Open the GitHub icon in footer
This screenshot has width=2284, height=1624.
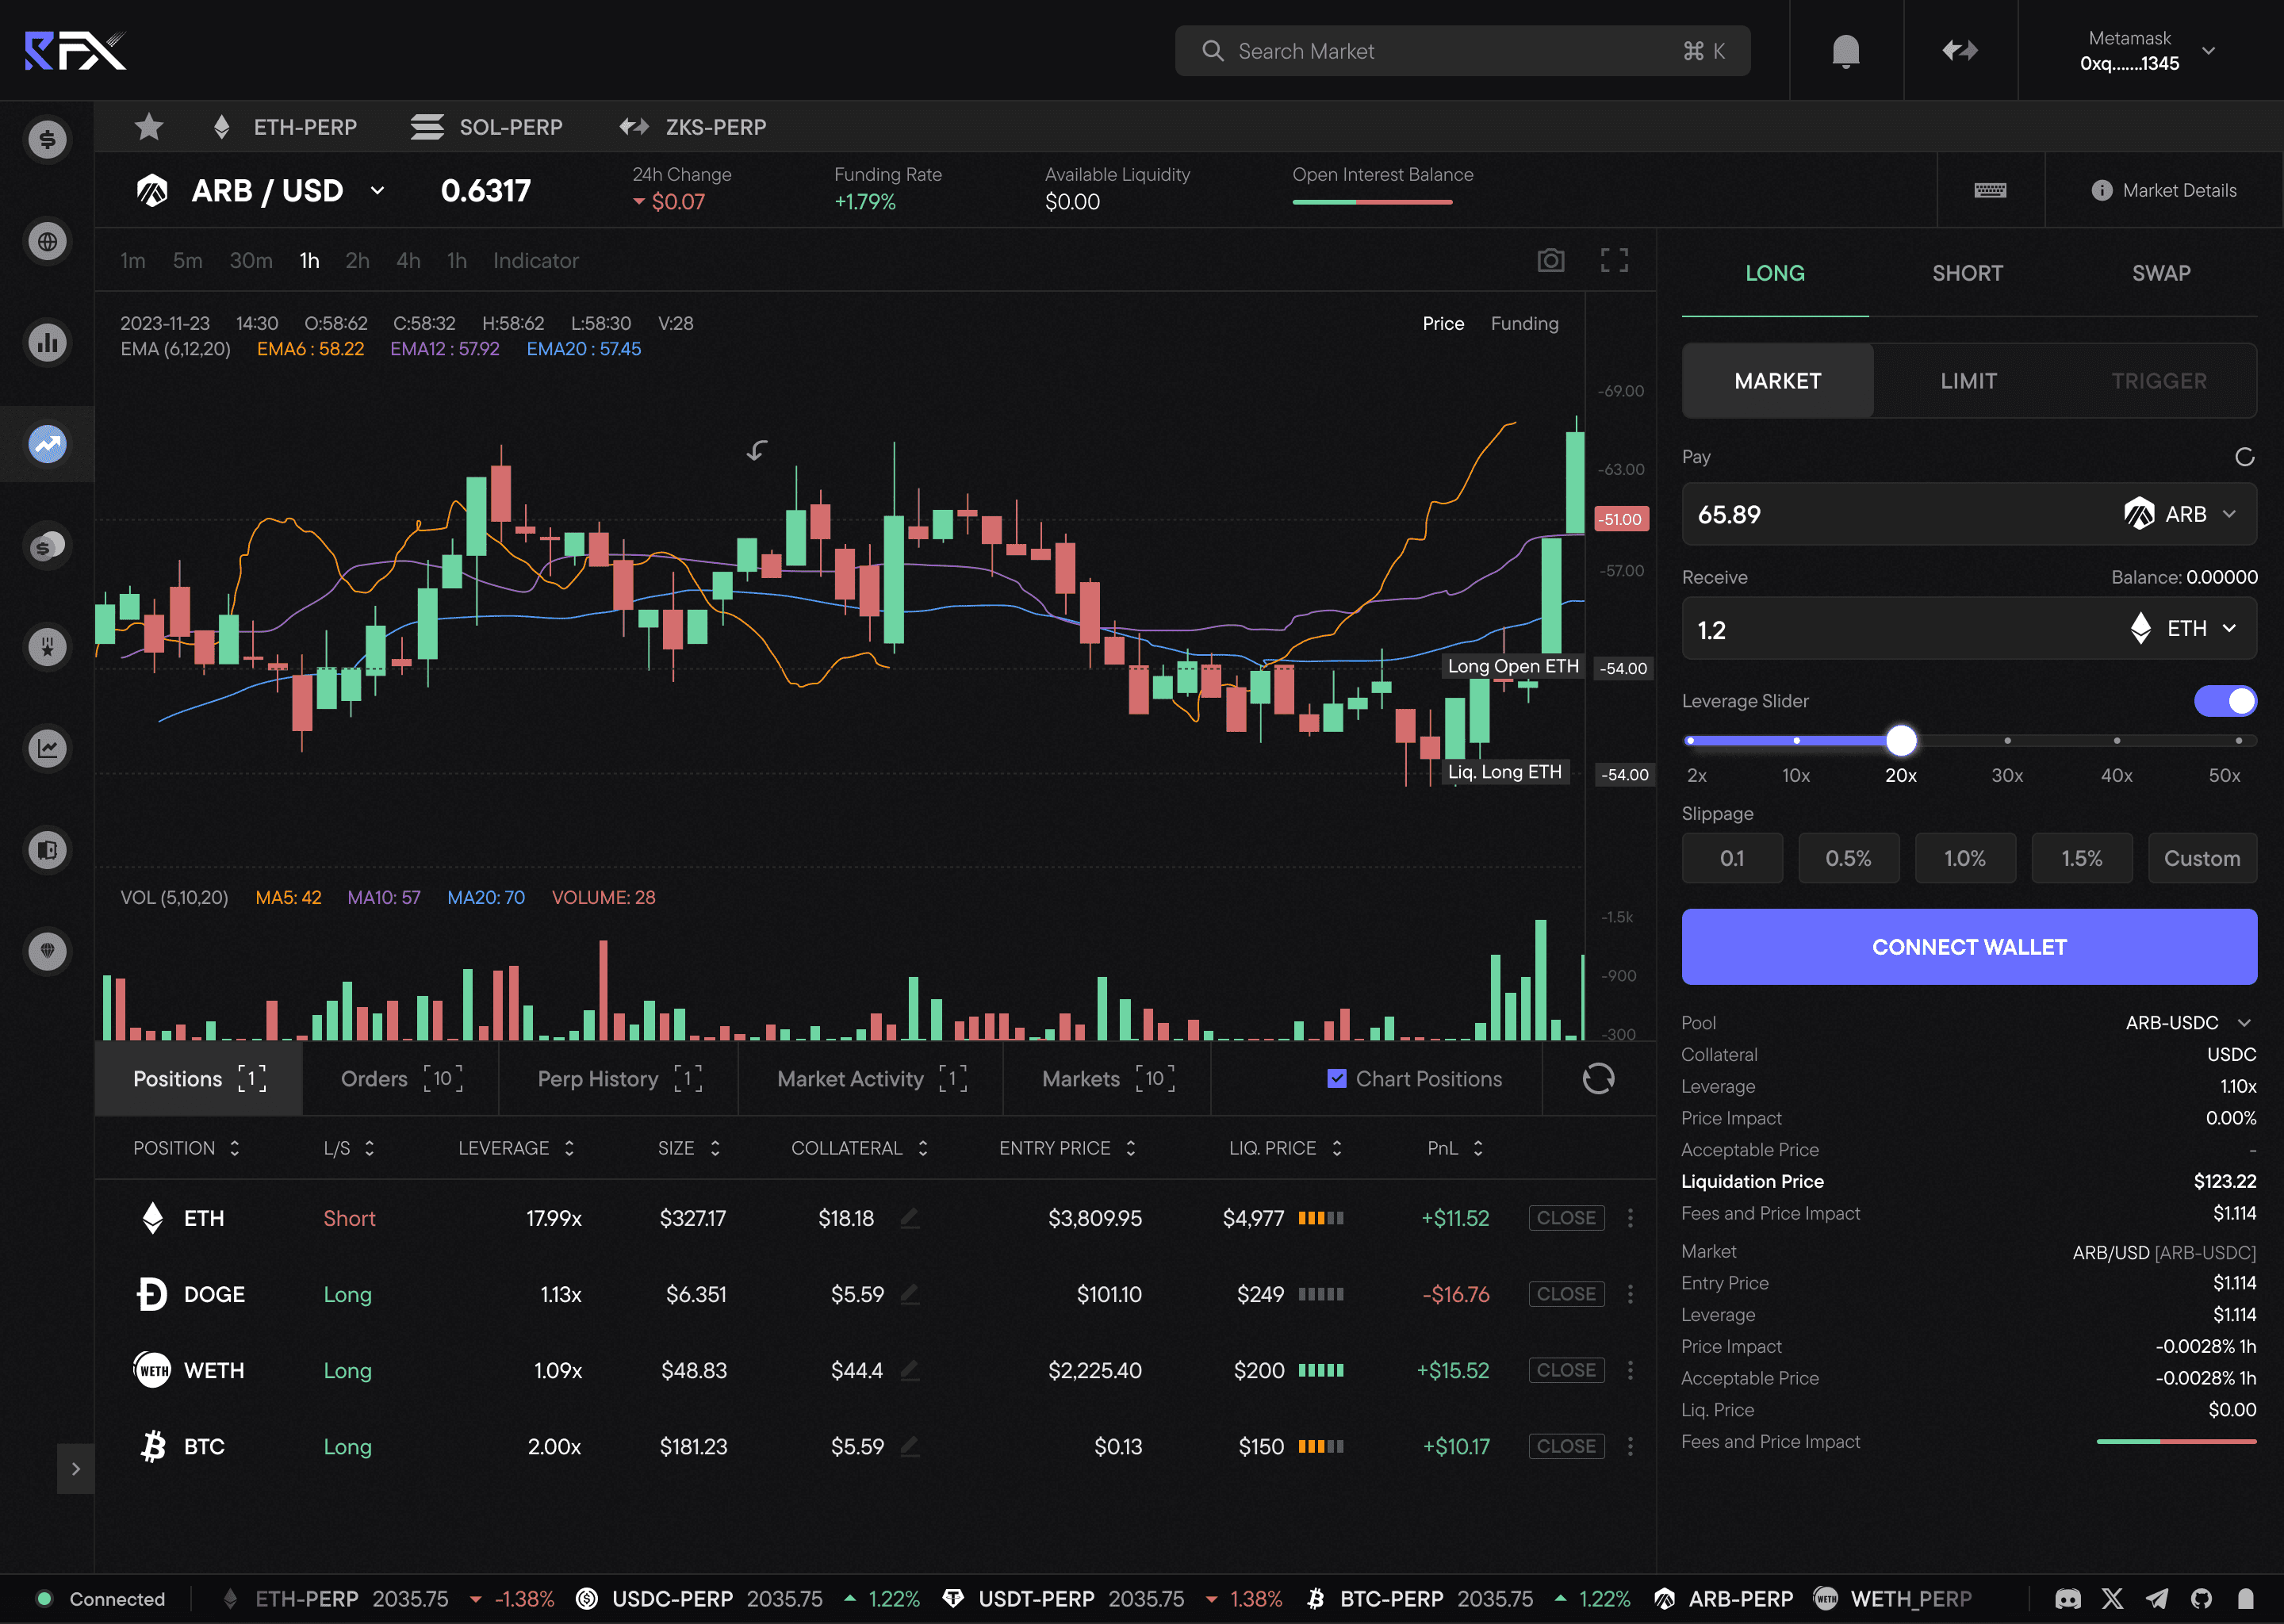(2201, 1598)
